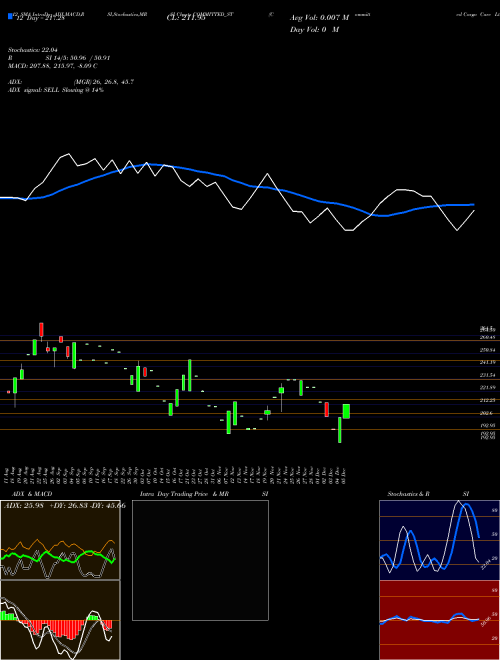Select the 'CL: 211.95' closing price text
The width and height of the screenshot is (500, 660).
click(x=186, y=19)
